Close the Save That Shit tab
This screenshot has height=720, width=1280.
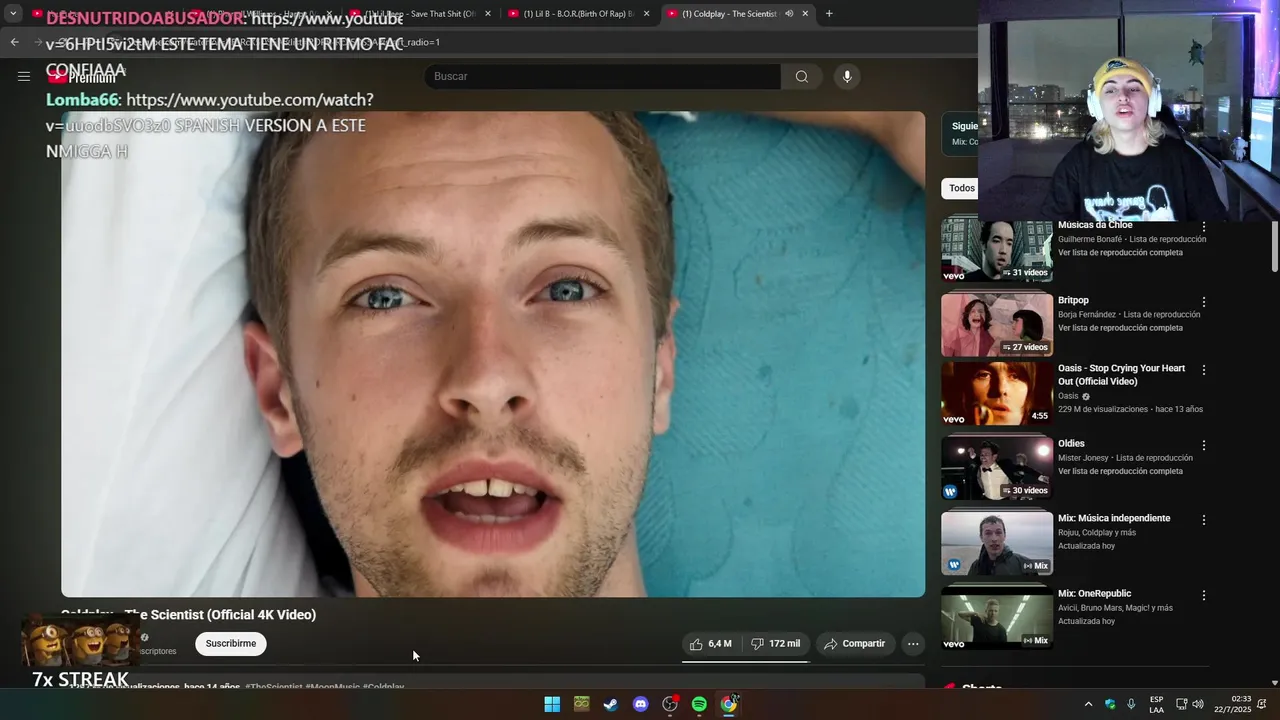[x=487, y=14]
